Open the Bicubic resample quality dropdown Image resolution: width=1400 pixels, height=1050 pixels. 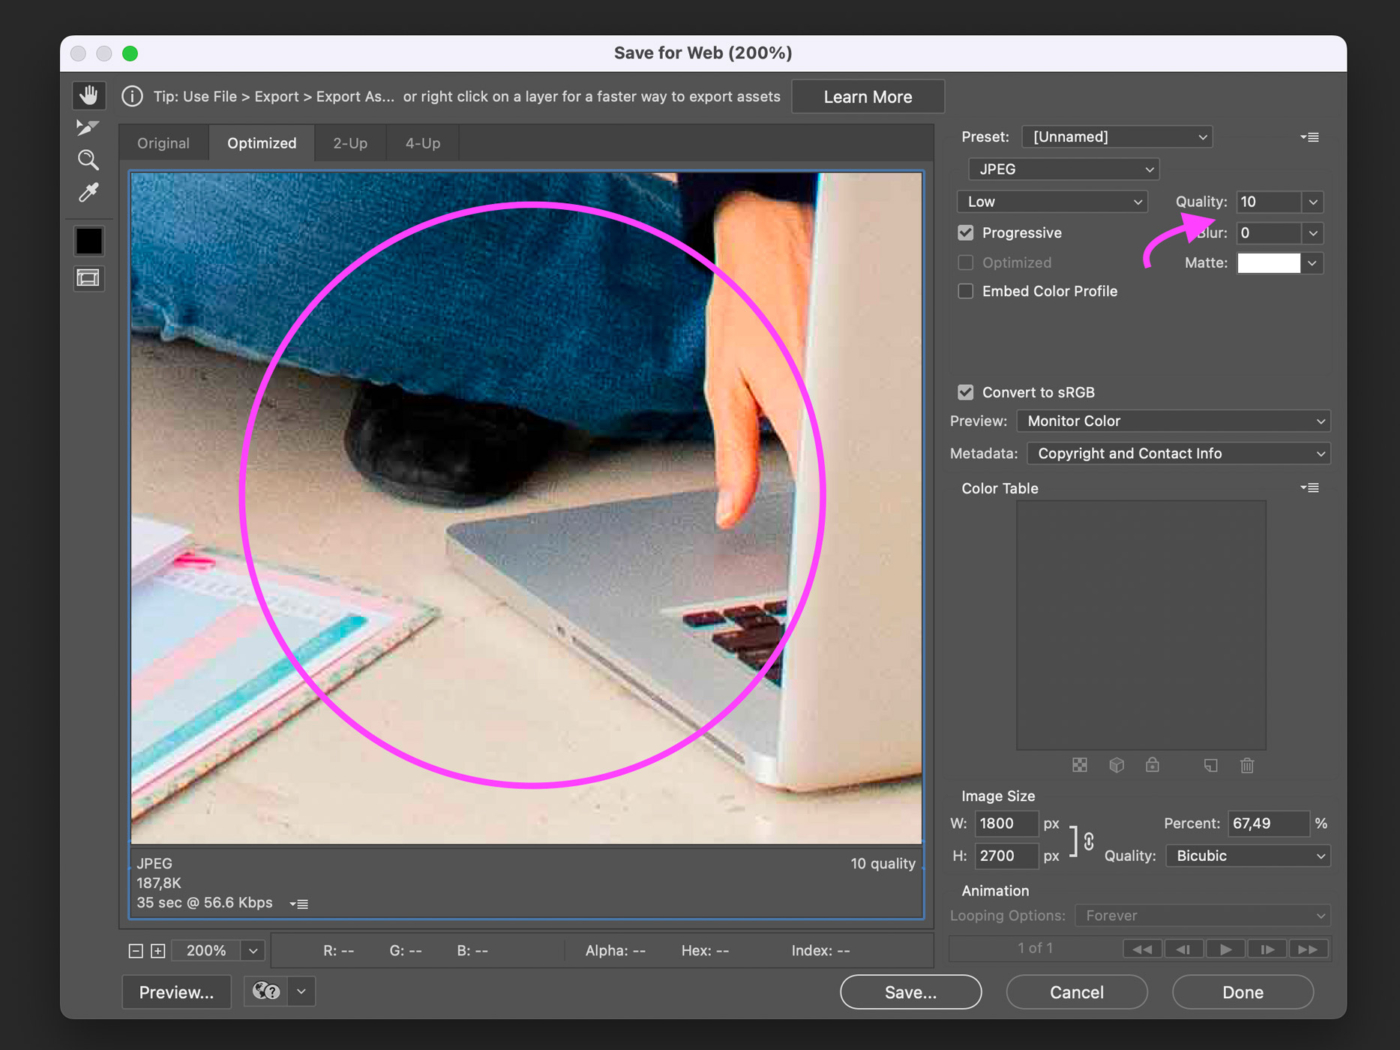(1248, 856)
